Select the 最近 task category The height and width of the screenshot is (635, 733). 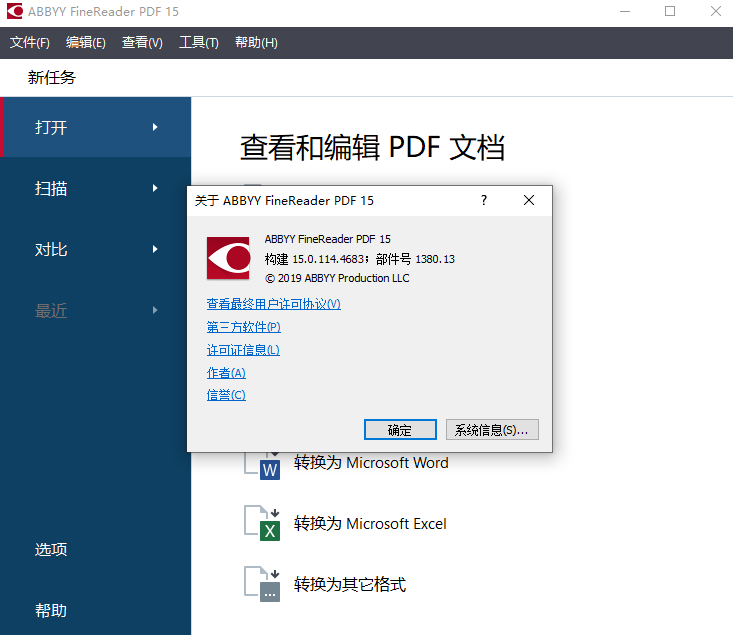(x=95, y=310)
